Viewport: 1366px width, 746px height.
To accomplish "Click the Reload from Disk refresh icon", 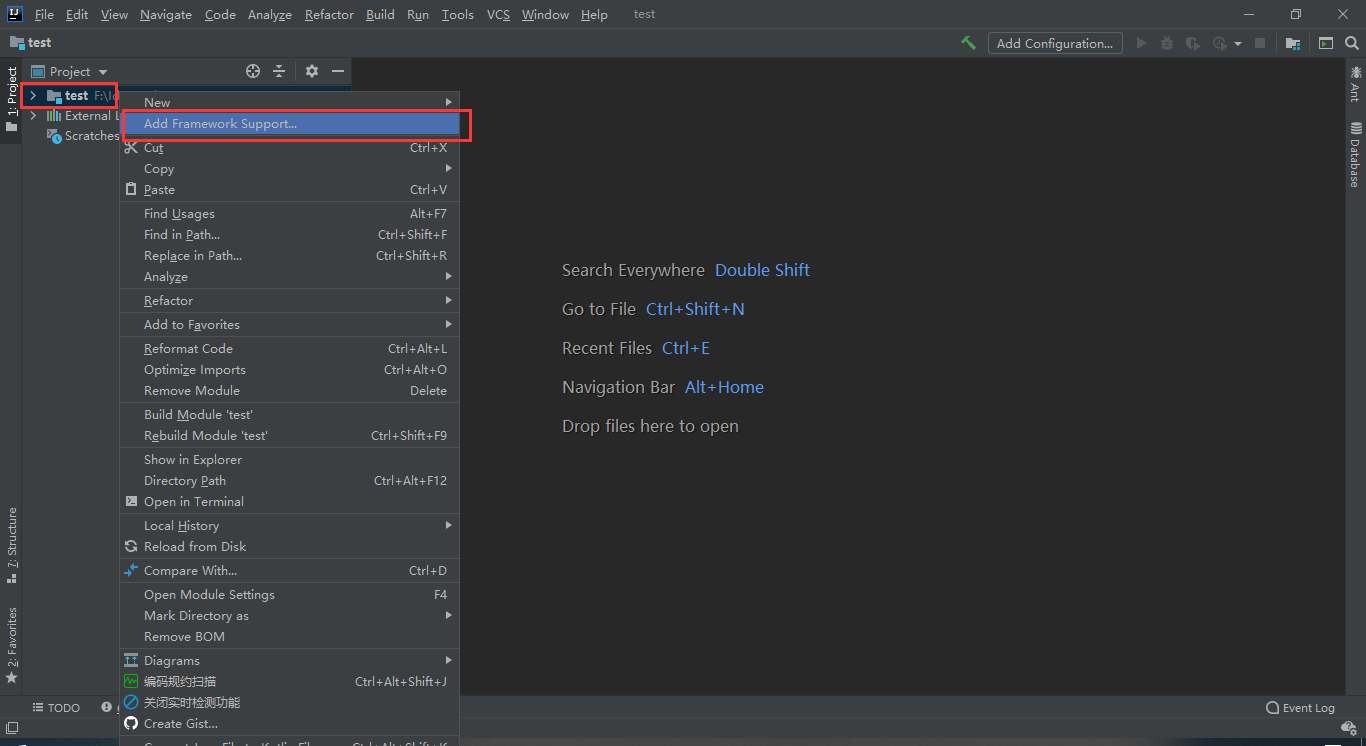I will click(131, 546).
